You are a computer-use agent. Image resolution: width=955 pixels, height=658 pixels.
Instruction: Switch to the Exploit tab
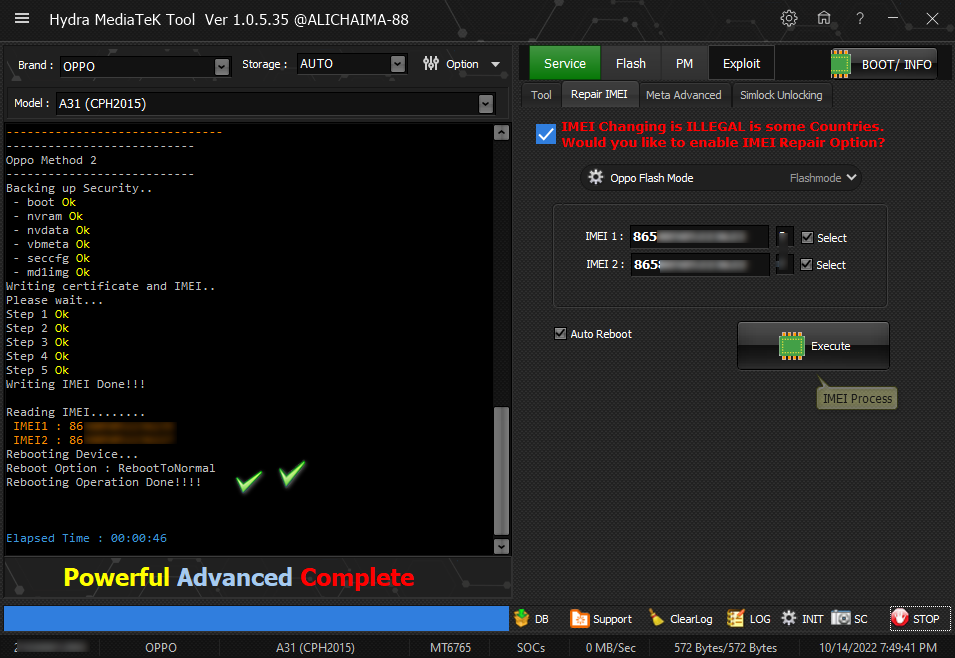click(x=741, y=63)
